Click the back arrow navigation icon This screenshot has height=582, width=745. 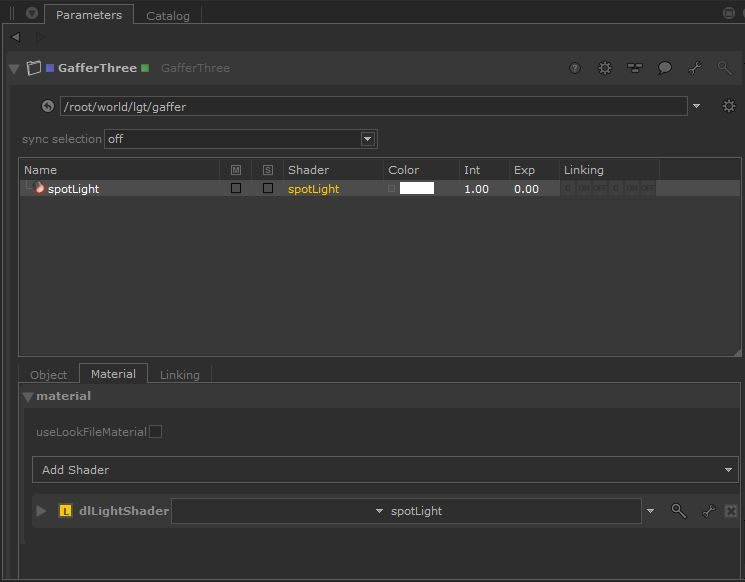coord(16,37)
